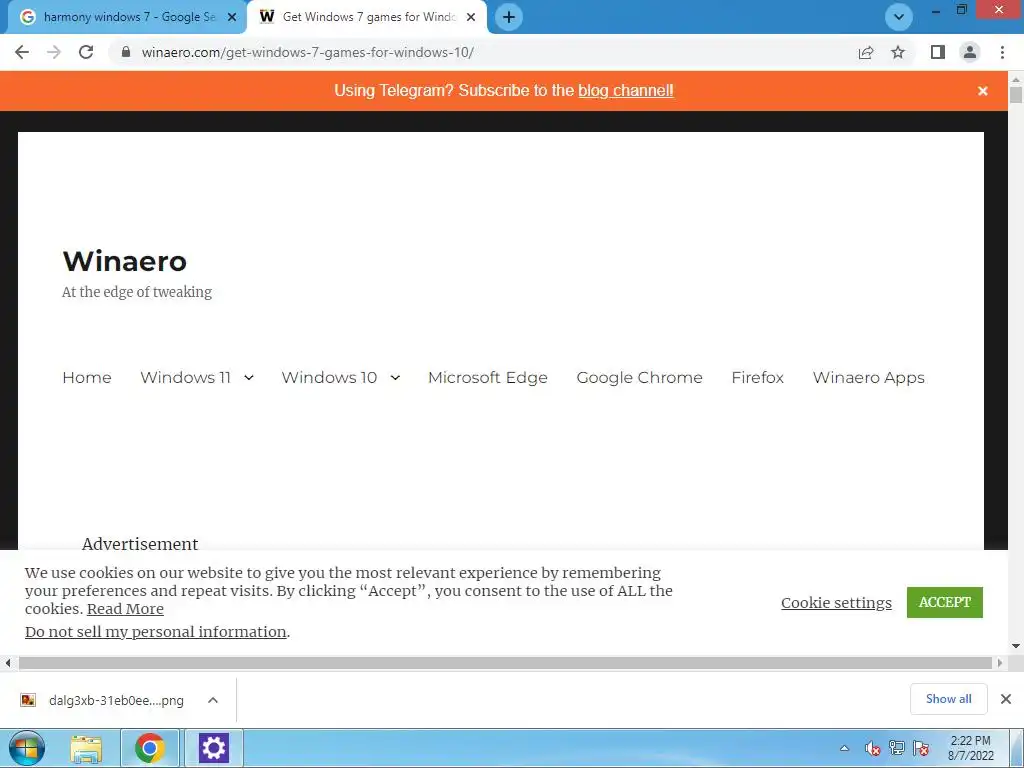Click the browser forward arrow
Screen dimensions: 1024x768
(54, 52)
